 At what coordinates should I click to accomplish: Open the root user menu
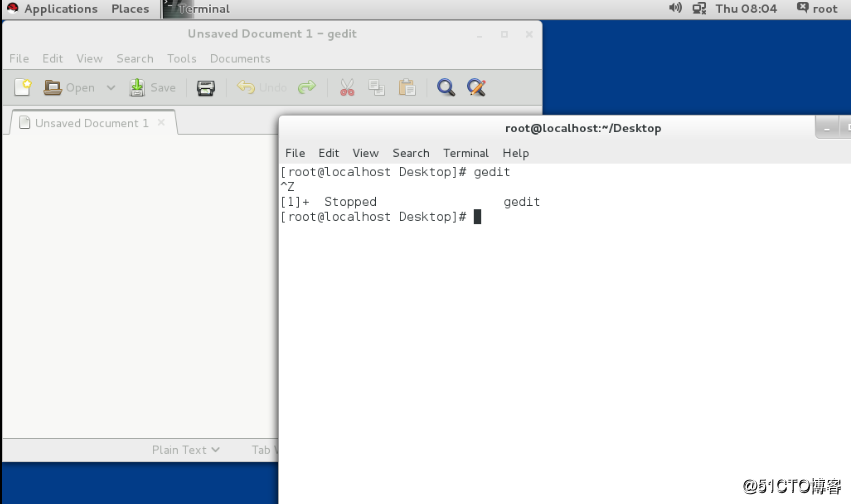click(x=817, y=8)
